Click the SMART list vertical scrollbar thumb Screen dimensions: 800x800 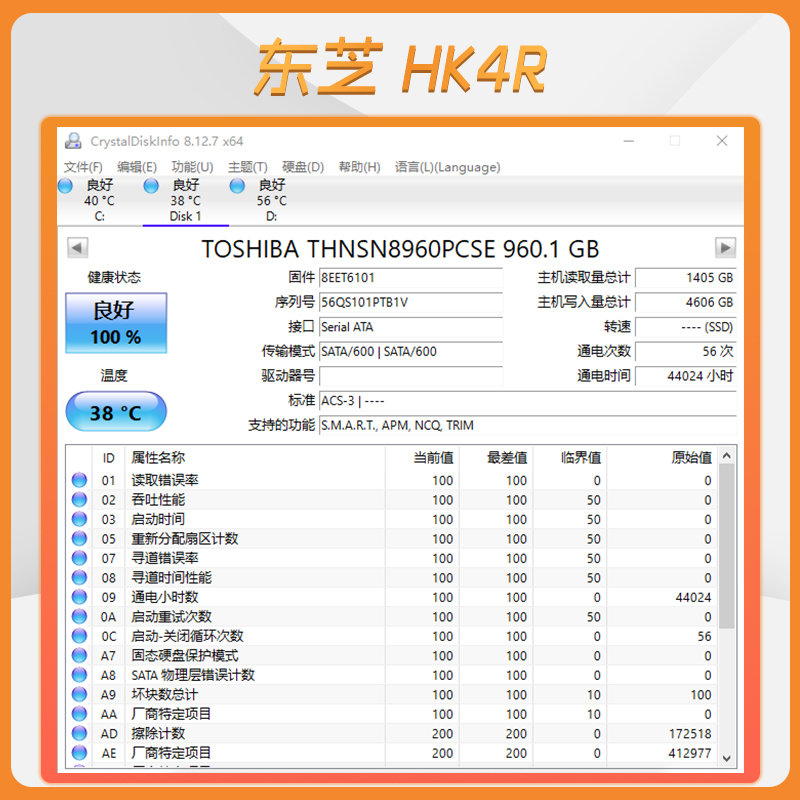coord(727,546)
